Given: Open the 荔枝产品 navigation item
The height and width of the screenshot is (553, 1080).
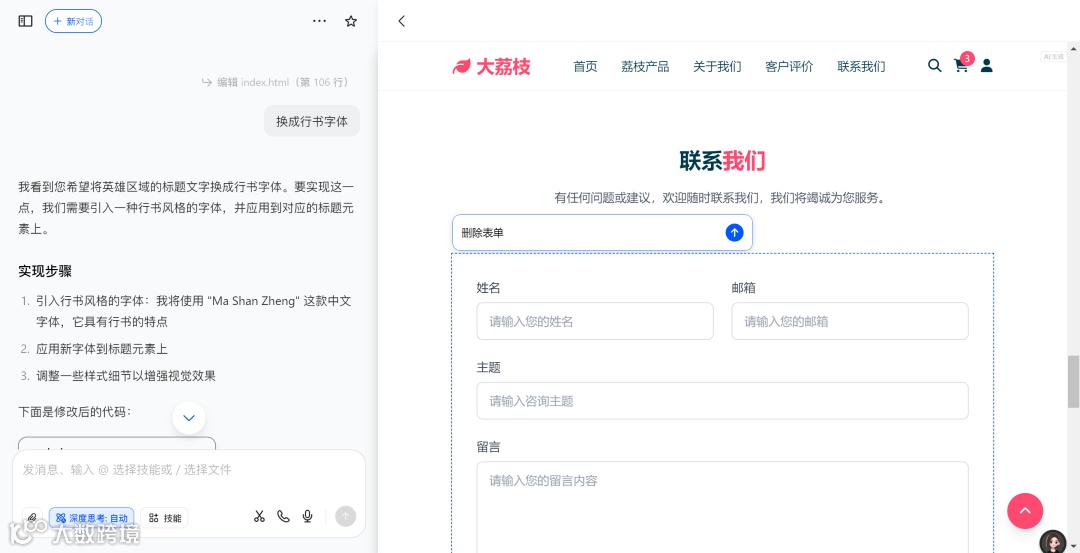Looking at the screenshot, I should coord(645,67).
